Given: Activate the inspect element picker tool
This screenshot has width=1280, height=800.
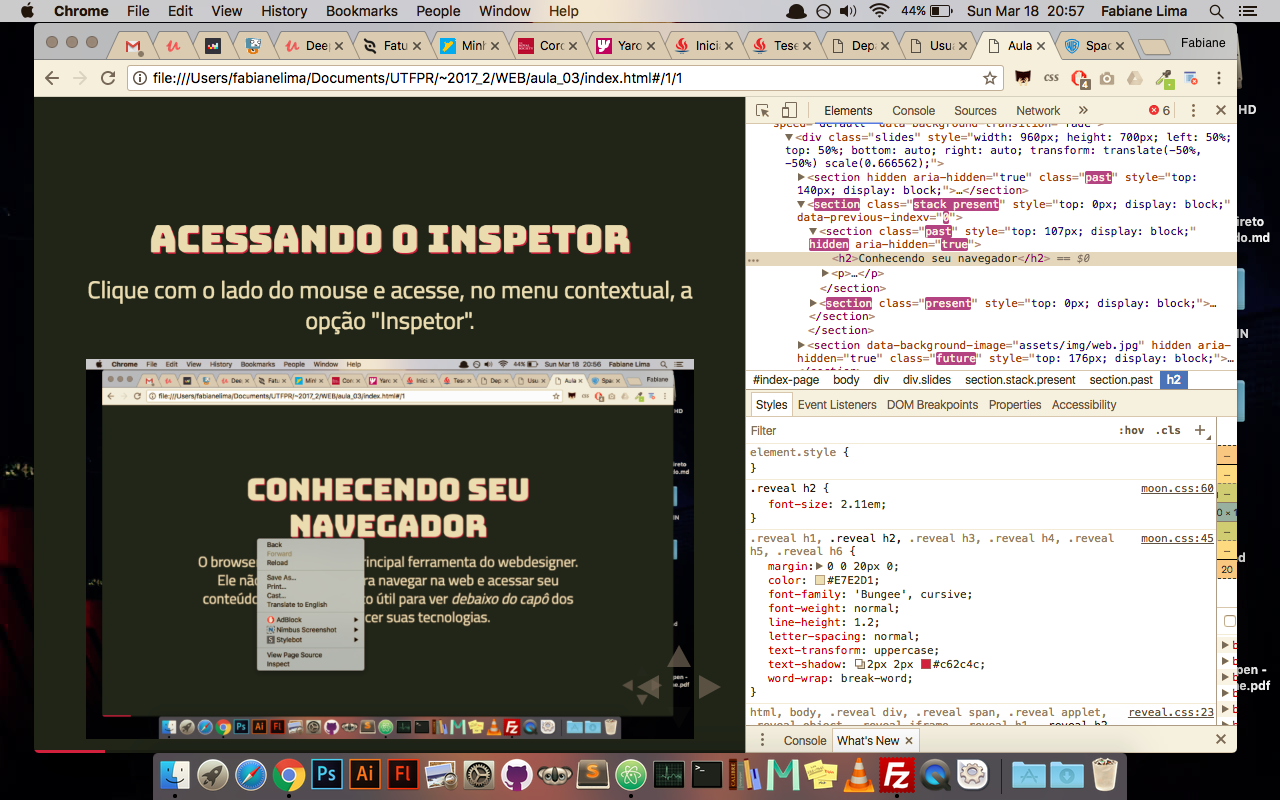Looking at the screenshot, I should (x=763, y=111).
